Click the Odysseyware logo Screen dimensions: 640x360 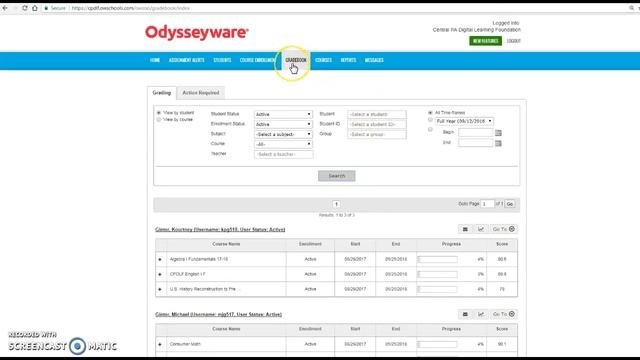click(197, 32)
